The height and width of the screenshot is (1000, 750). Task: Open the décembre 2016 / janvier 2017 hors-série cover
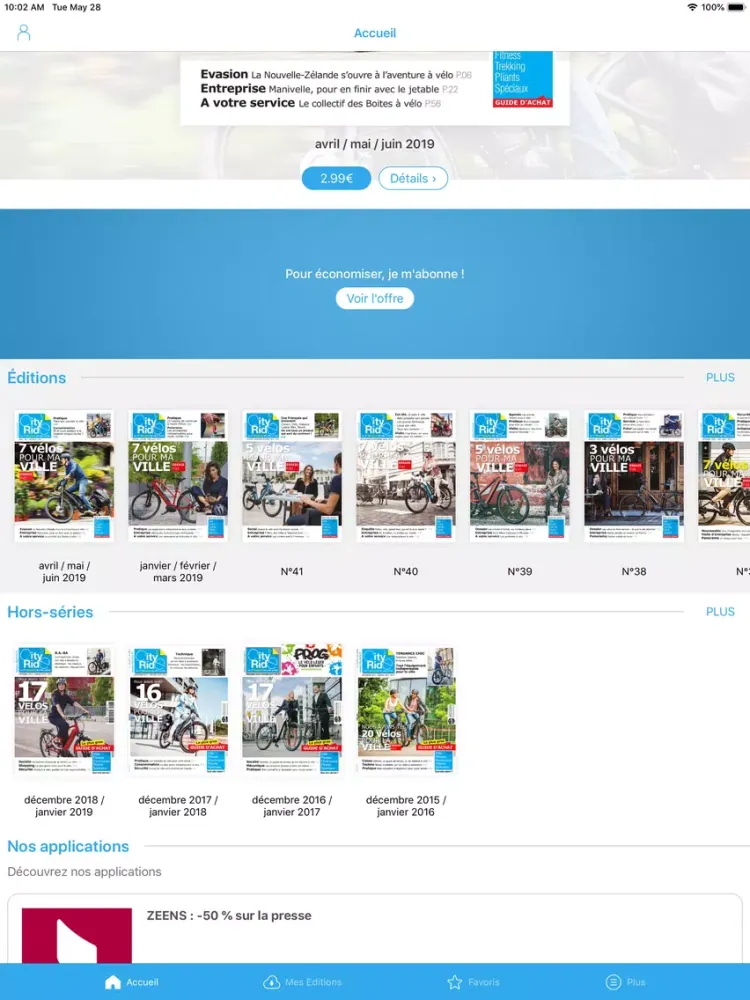(x=292, y=710)
